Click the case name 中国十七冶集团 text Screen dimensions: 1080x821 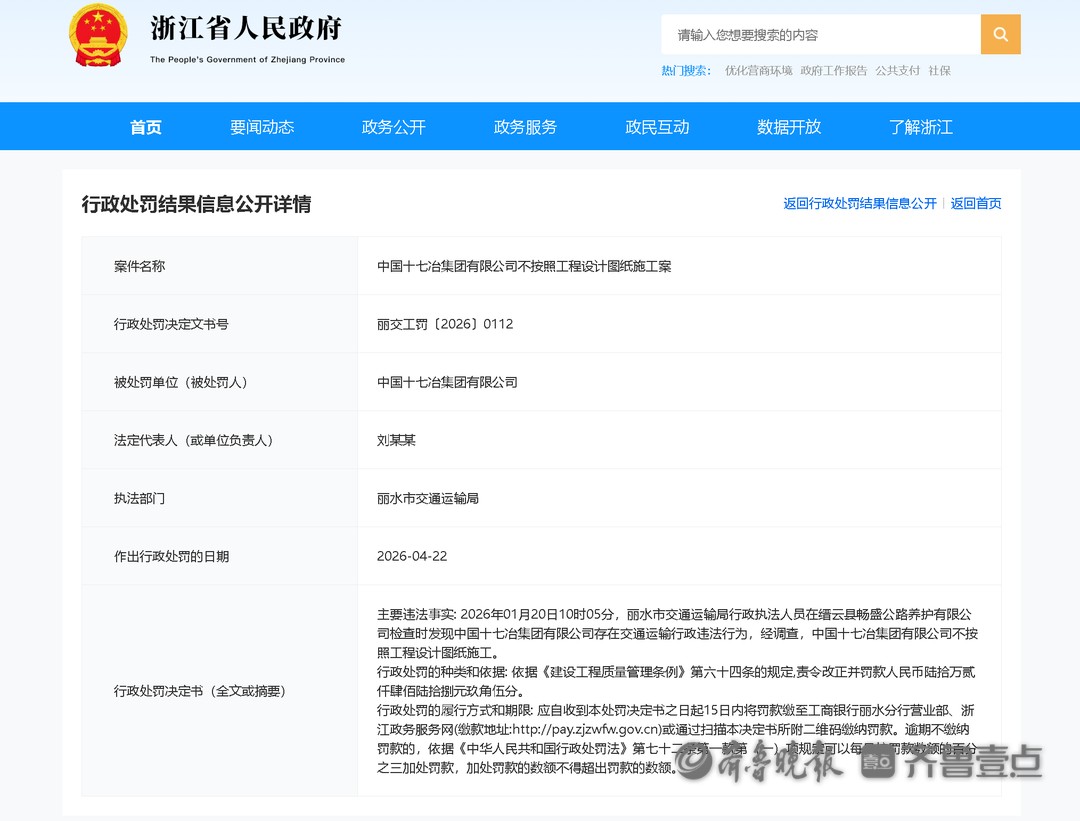pos(524,267)
